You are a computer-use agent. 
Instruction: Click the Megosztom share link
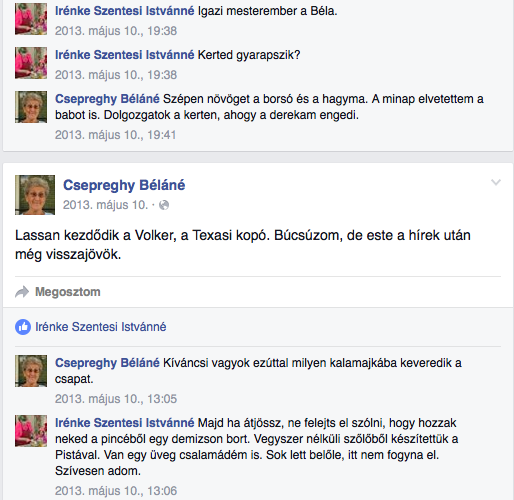(x=68, y=292)
